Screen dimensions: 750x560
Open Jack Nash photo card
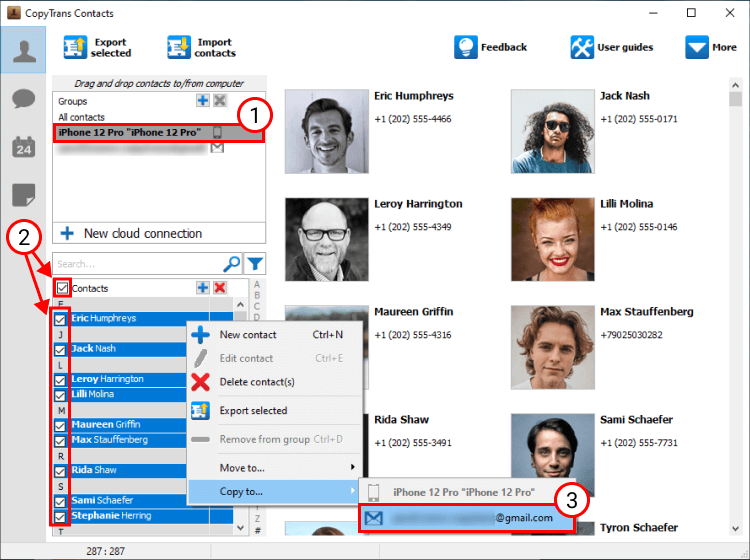[552, 132]
